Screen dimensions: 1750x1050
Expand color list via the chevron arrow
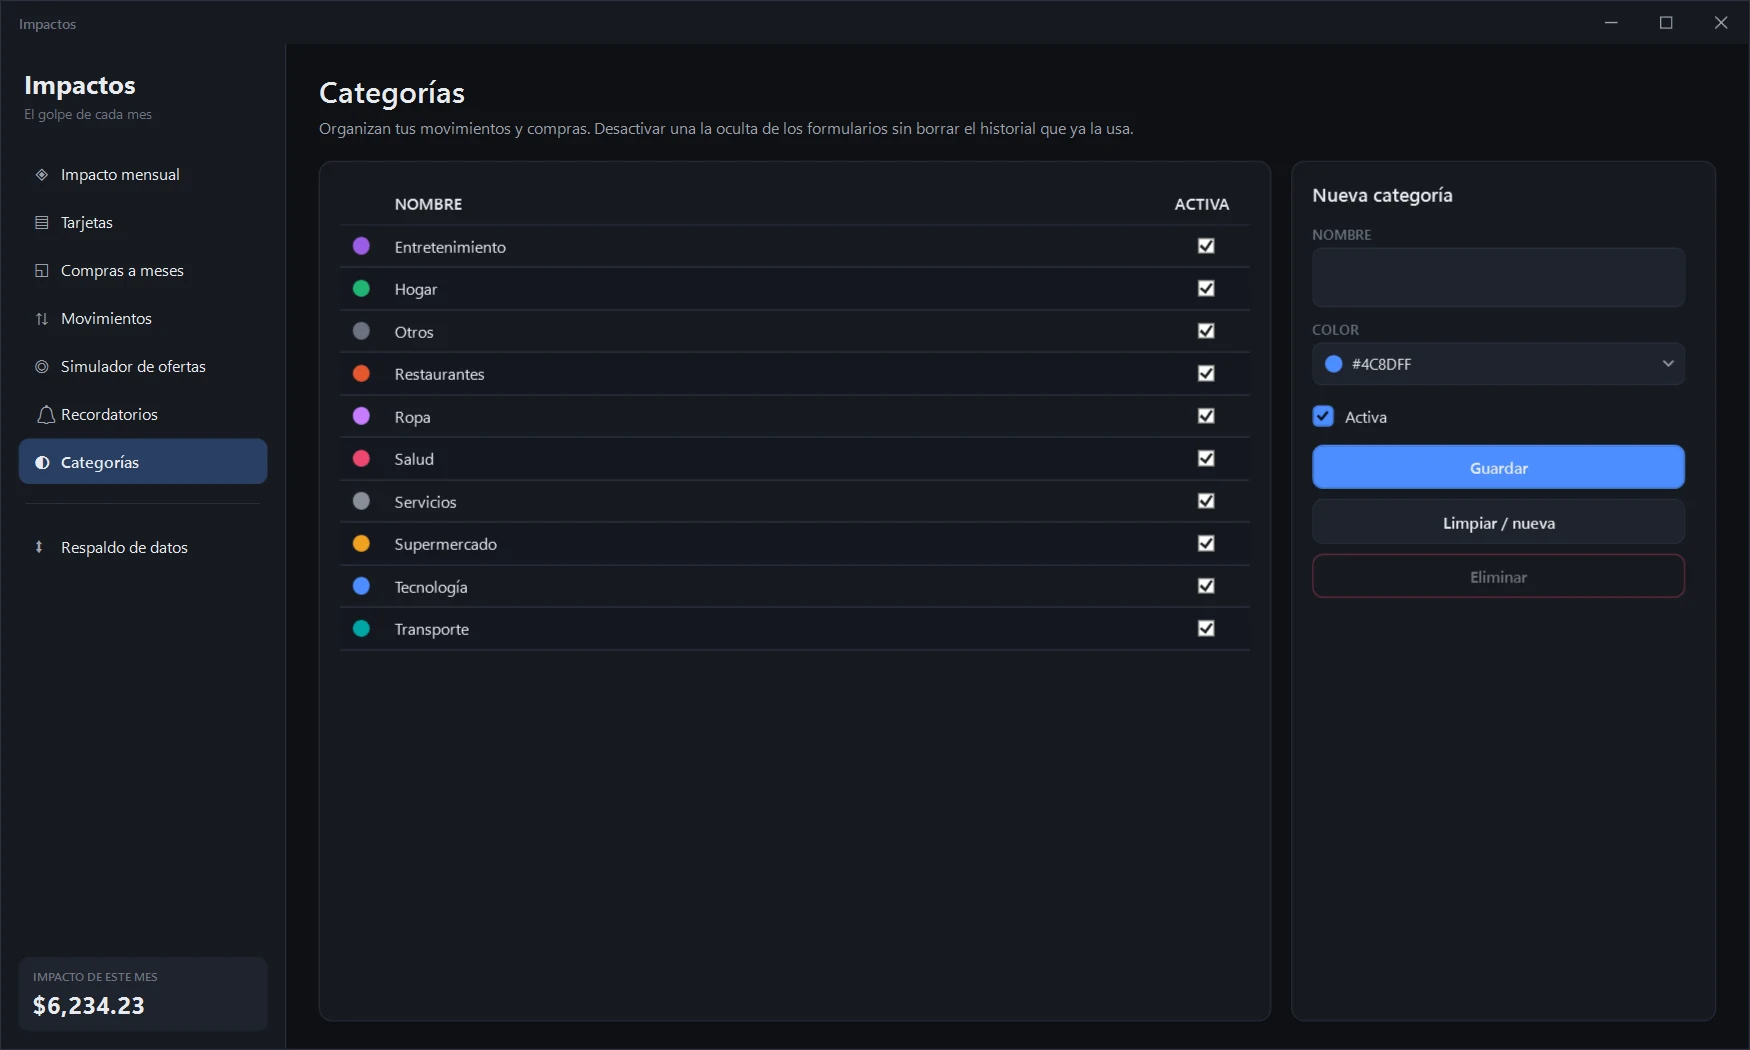coord(1668,364)
